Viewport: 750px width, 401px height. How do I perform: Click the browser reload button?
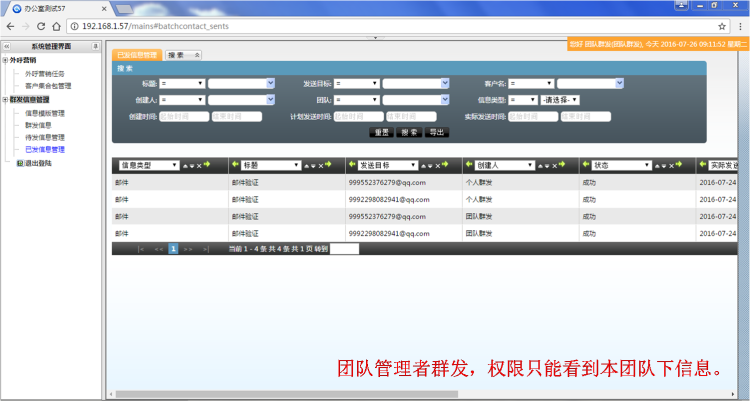tap(41, 26)
